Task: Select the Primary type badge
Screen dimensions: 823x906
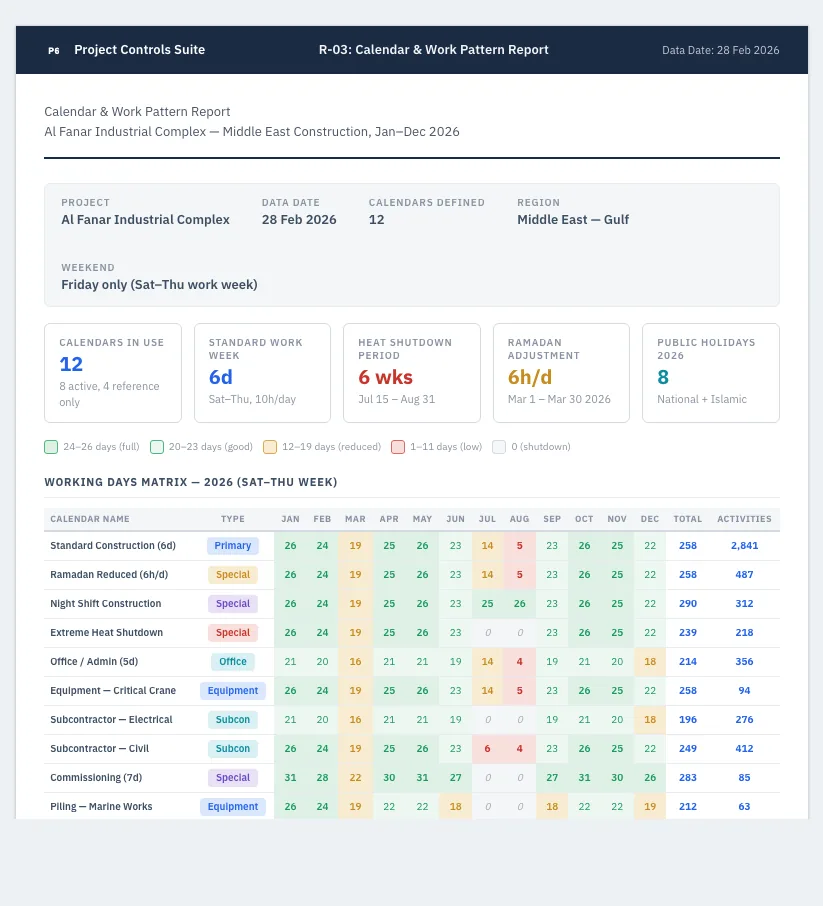Action: (233, 545)
